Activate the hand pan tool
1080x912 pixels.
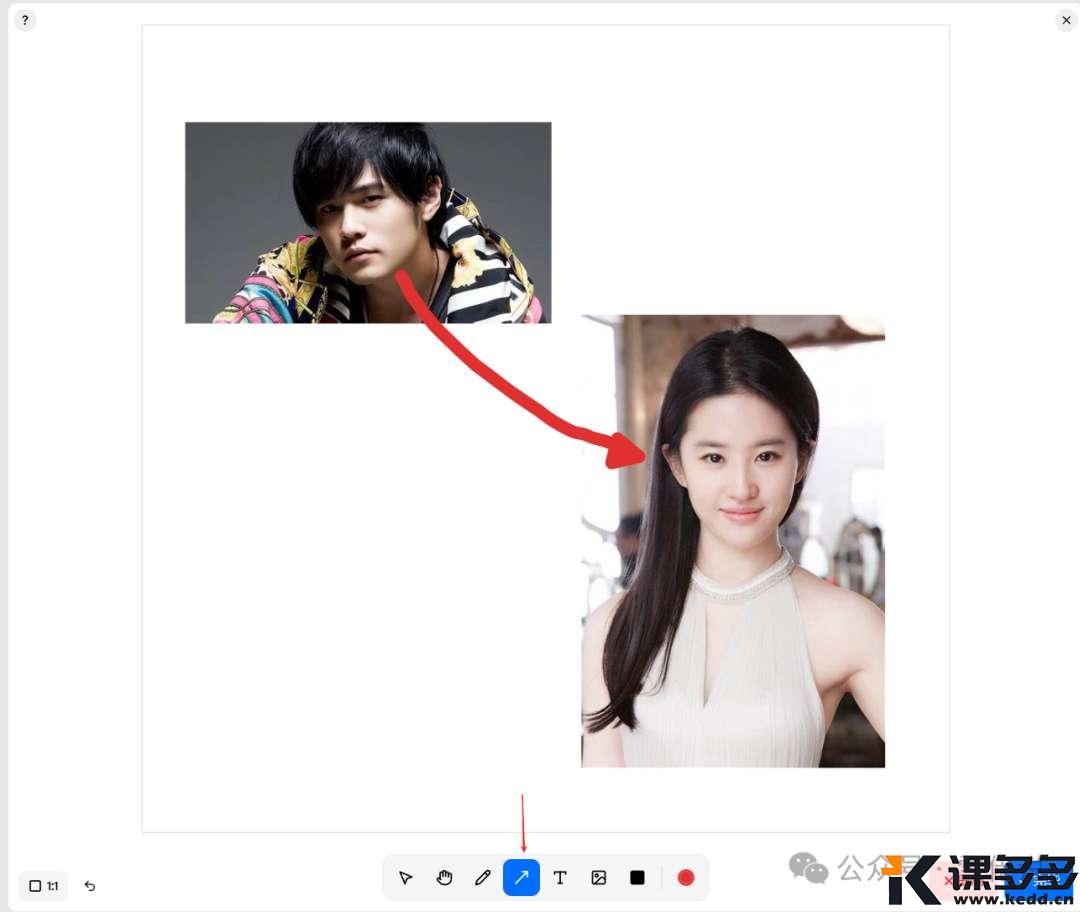pyautogui.click(x=444, y=878)
